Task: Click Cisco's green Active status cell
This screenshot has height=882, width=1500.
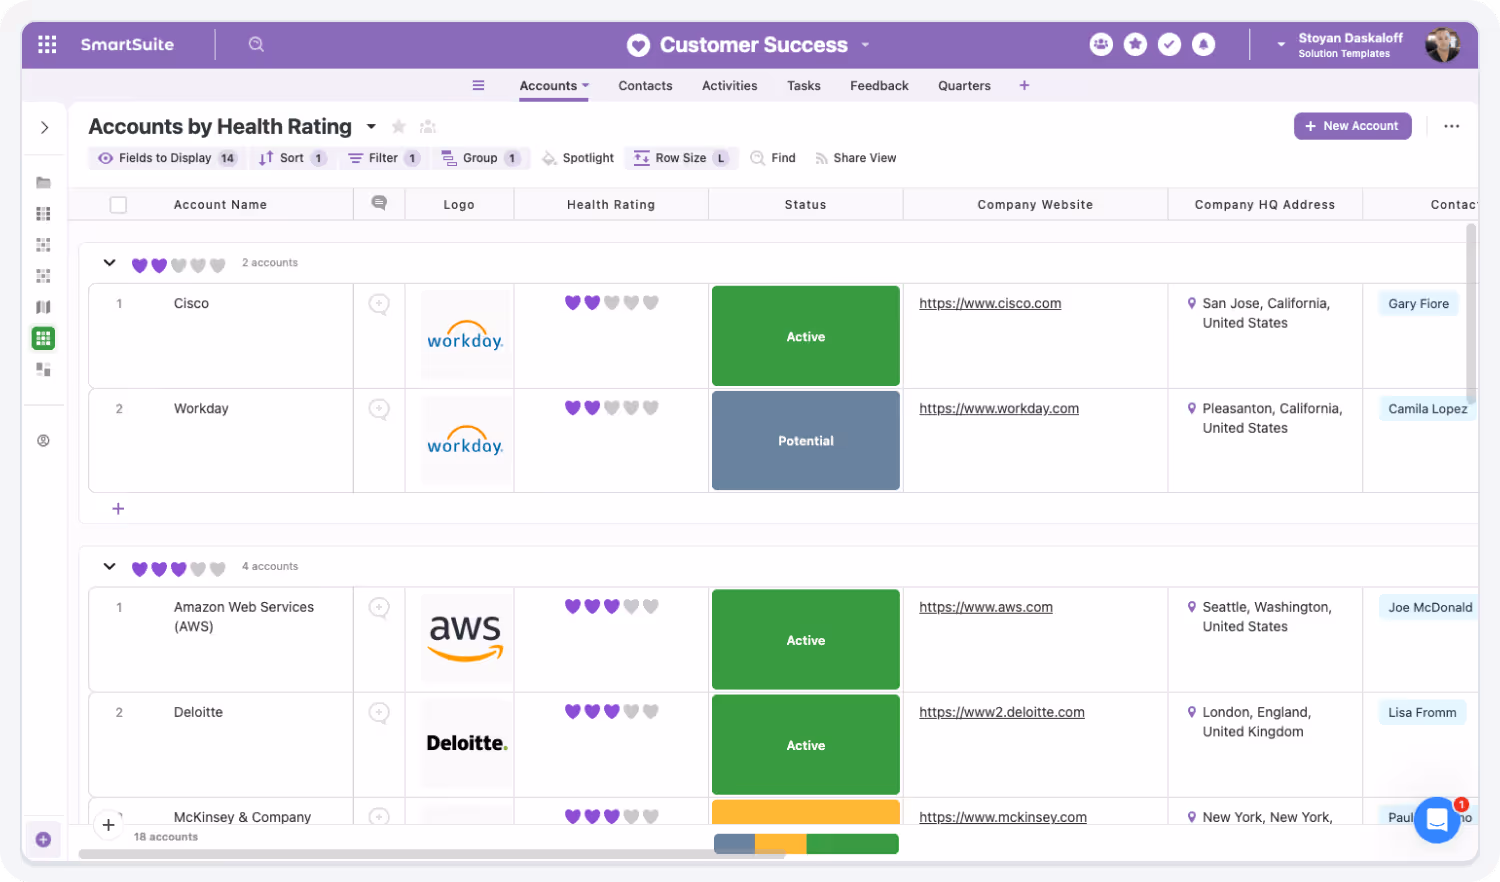Action: tap(806, 336)
